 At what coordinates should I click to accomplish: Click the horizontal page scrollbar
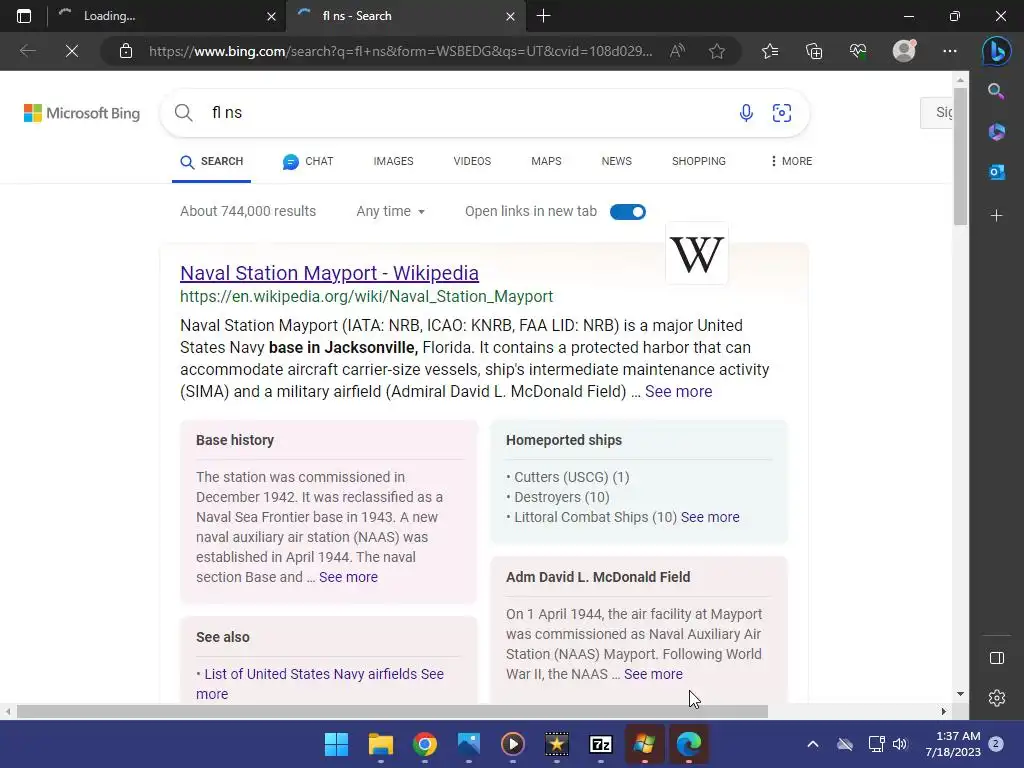pos(392,711)
